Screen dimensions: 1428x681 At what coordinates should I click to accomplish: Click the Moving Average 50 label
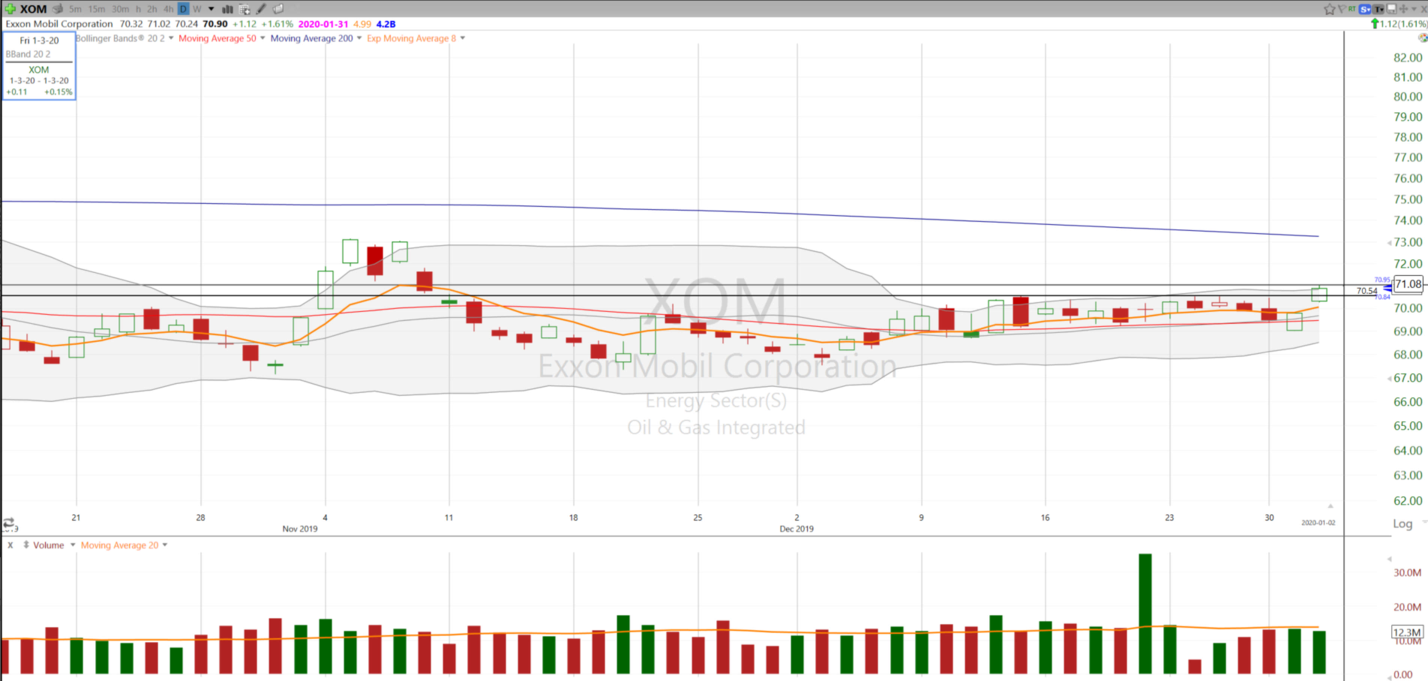(217, 38)
